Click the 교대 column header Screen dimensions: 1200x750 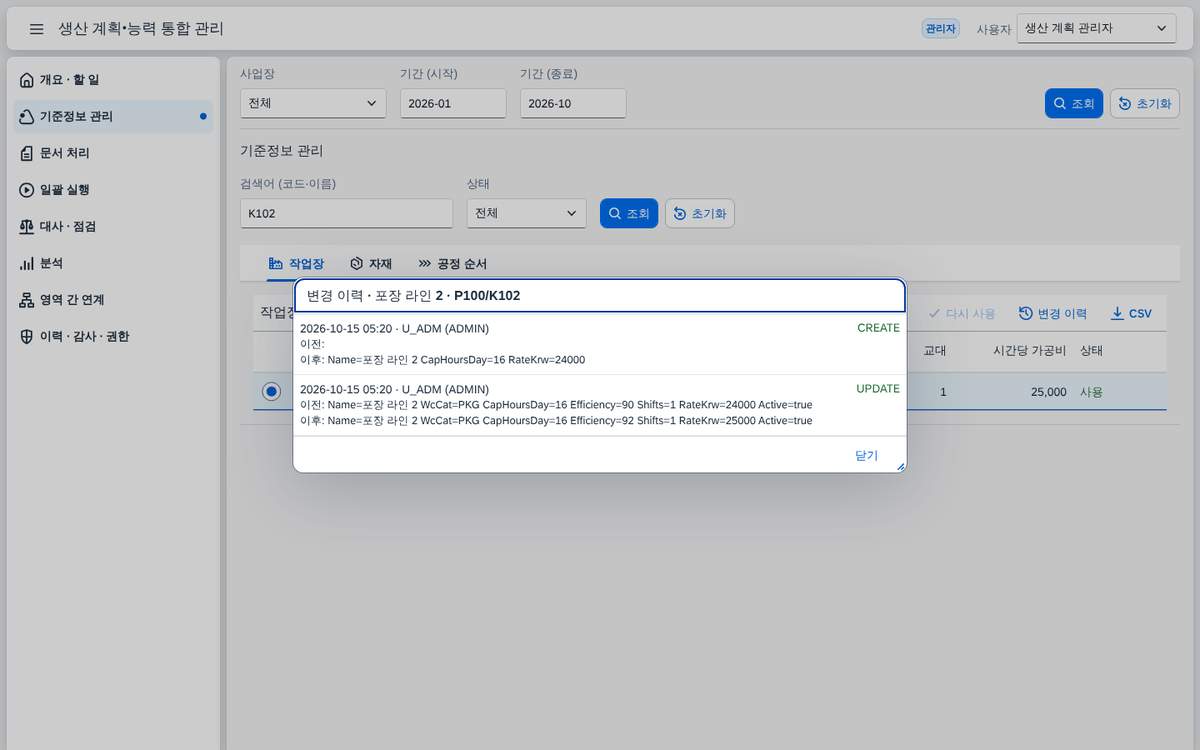[x=935, y=351]
